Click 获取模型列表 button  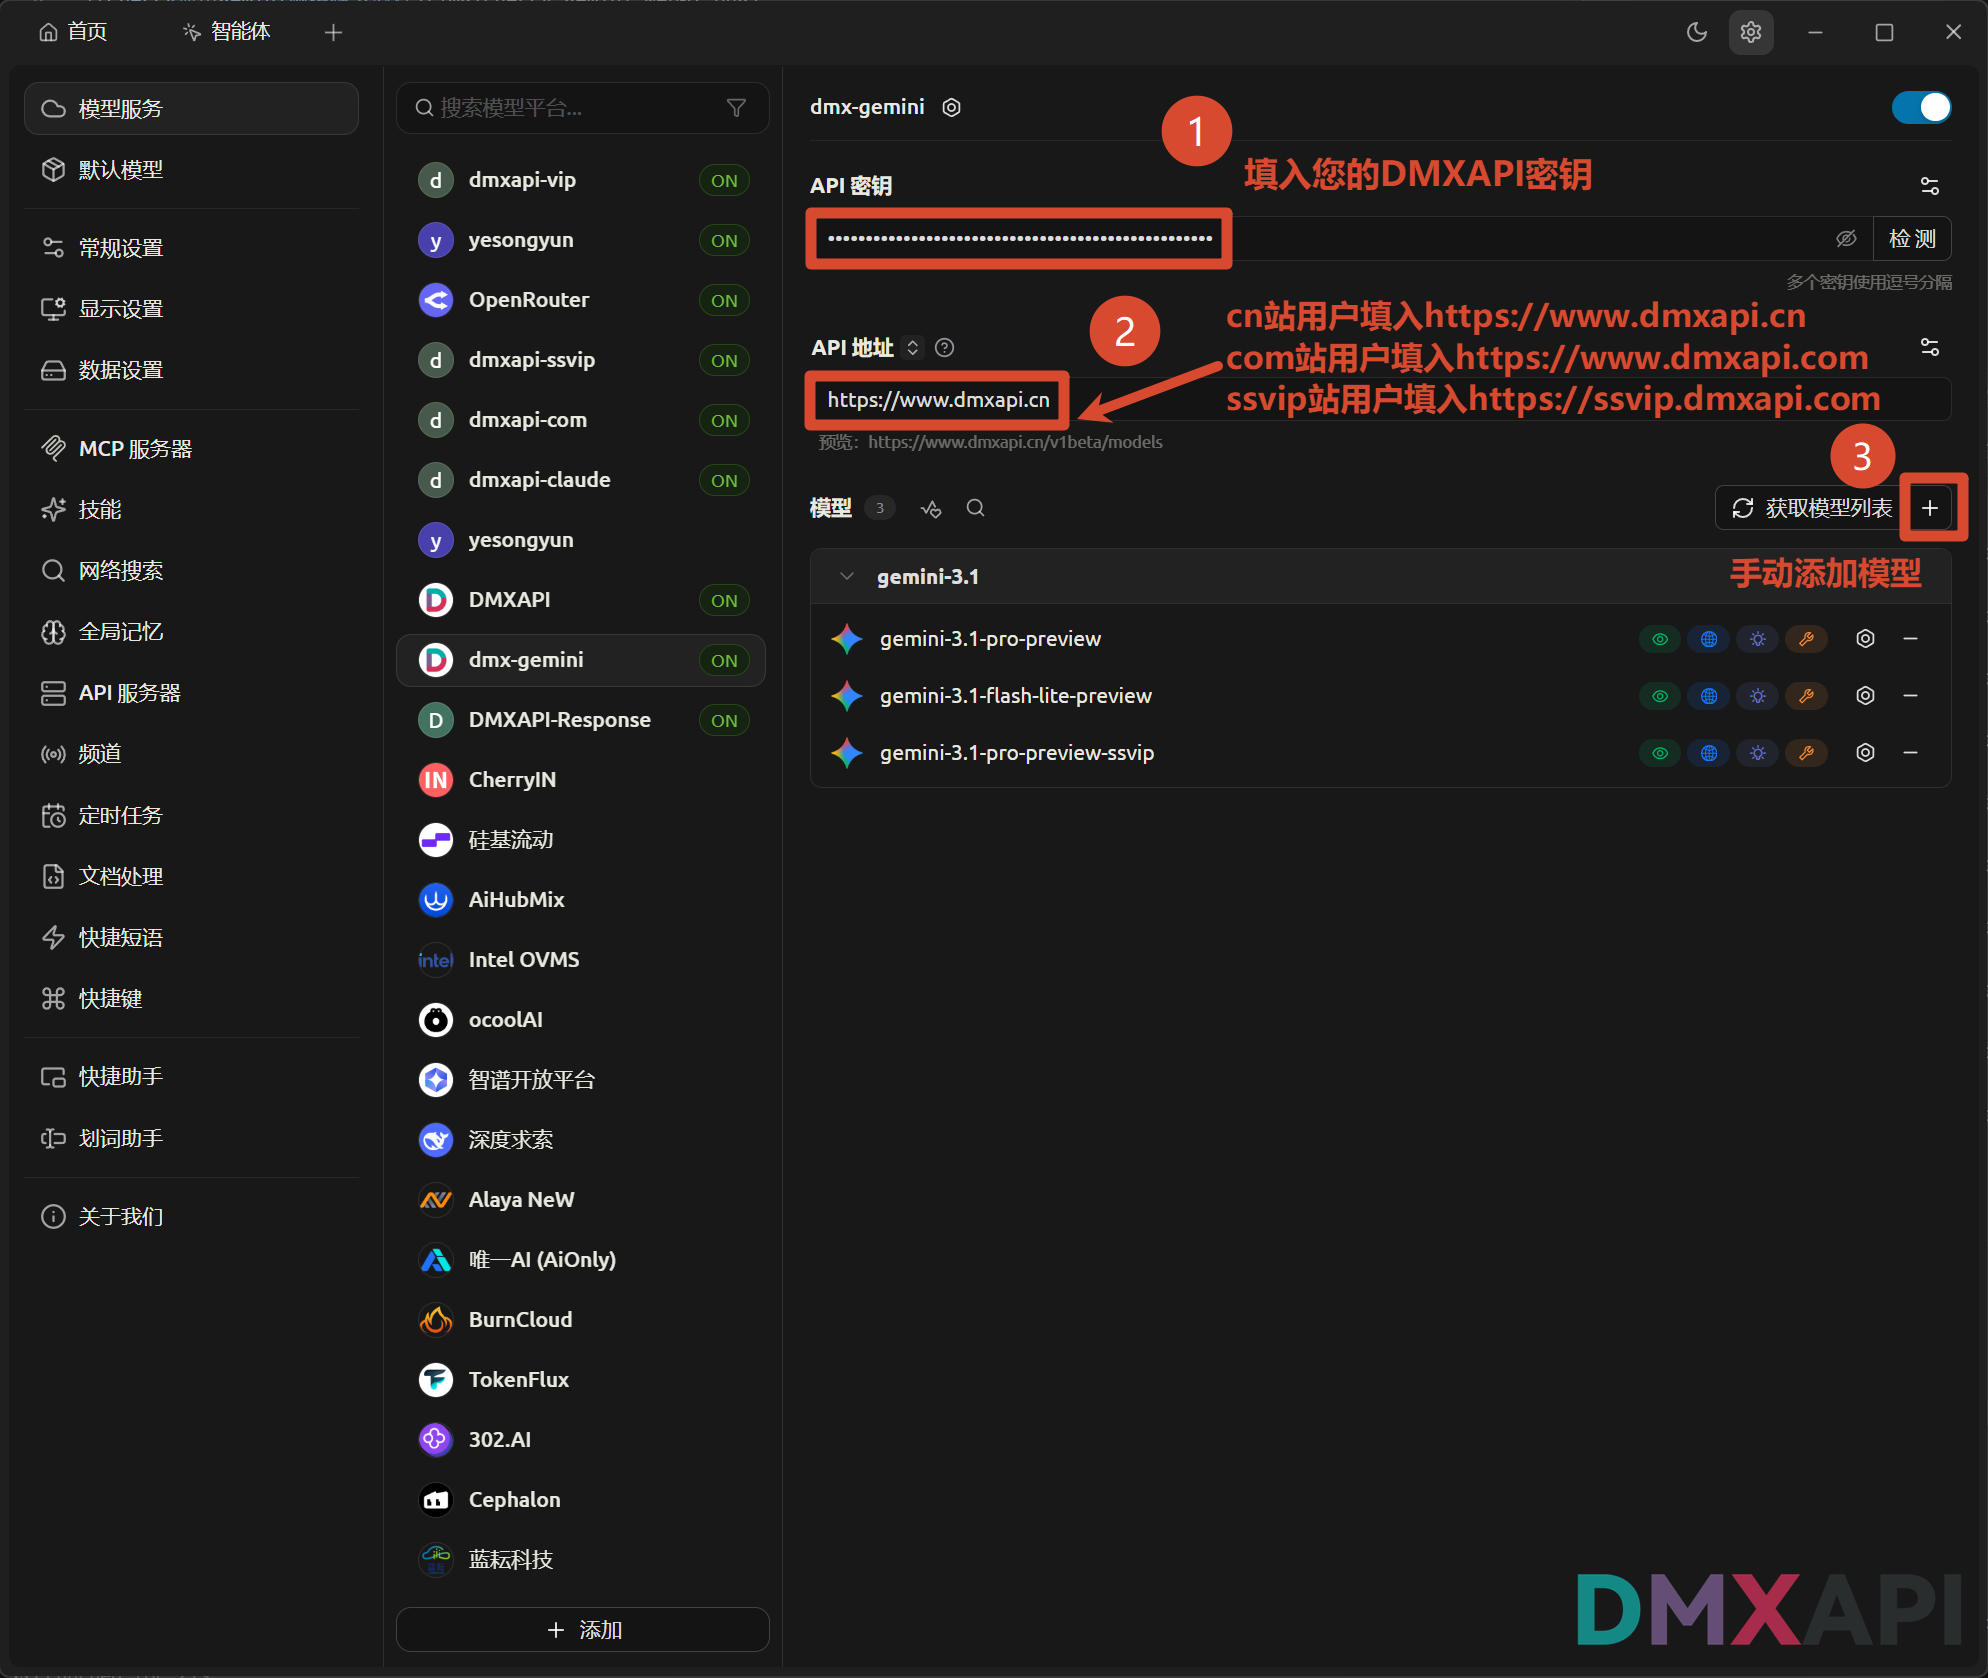point(1811,508)
